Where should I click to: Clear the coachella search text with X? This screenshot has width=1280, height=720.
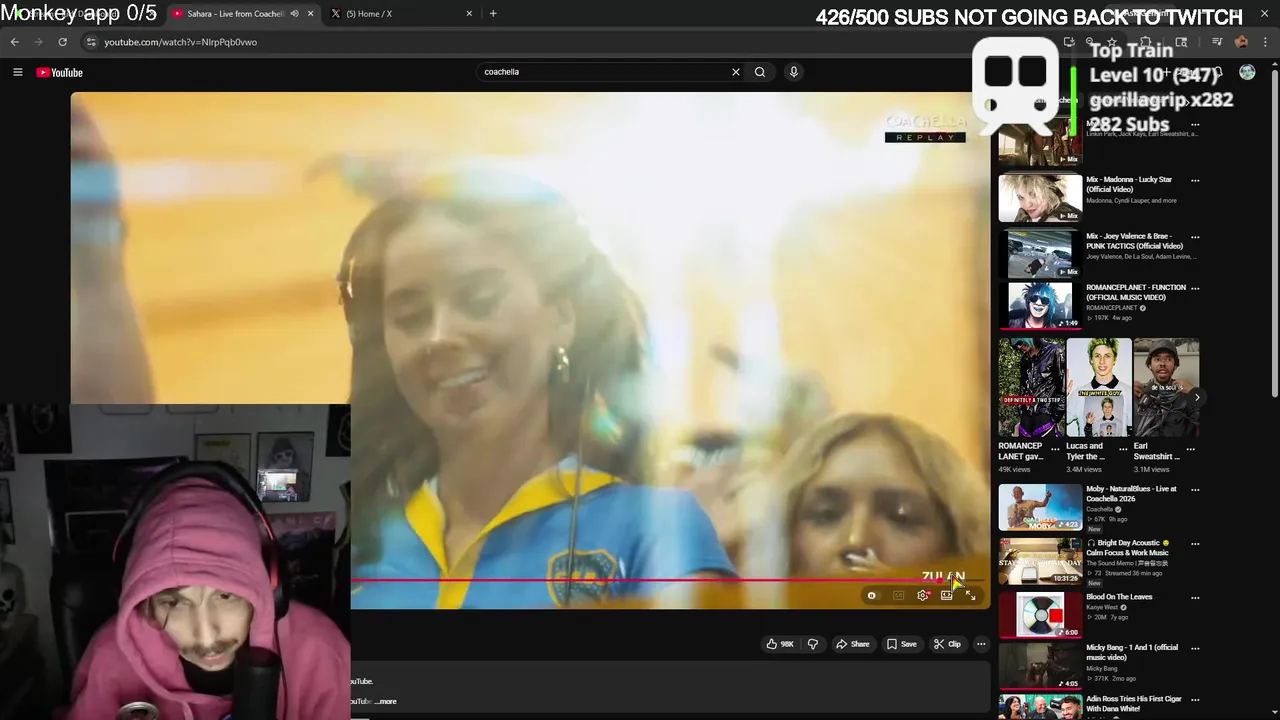point(736,72)
